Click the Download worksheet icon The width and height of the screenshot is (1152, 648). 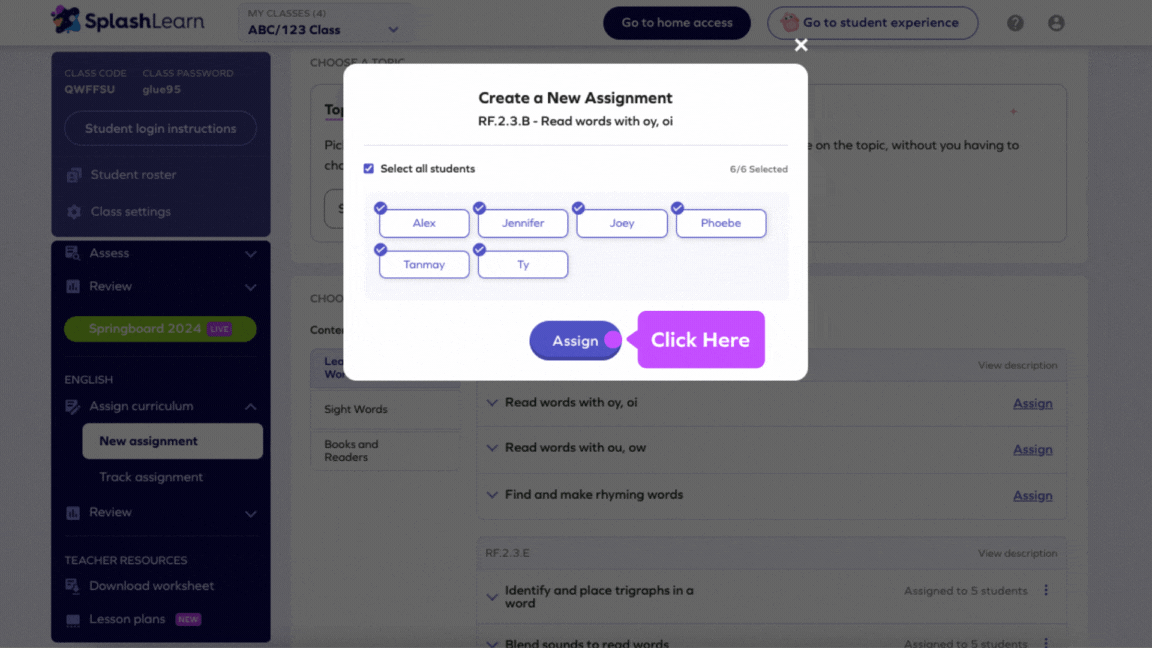(73, 586)
